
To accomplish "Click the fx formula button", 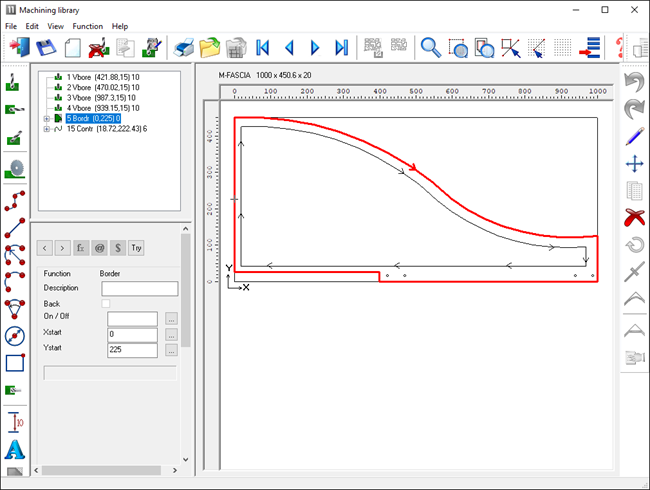I will [80, 246].
